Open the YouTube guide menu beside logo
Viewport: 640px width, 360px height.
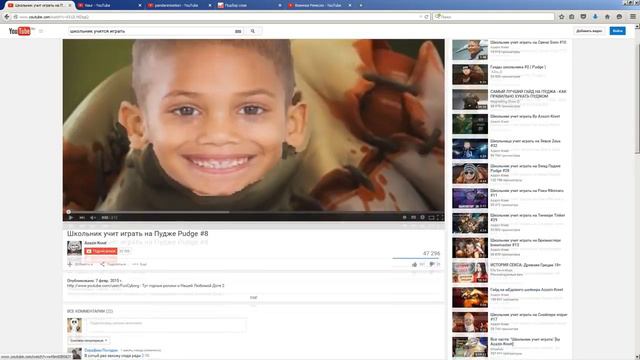pyautogui.click(x=41, y=31)
